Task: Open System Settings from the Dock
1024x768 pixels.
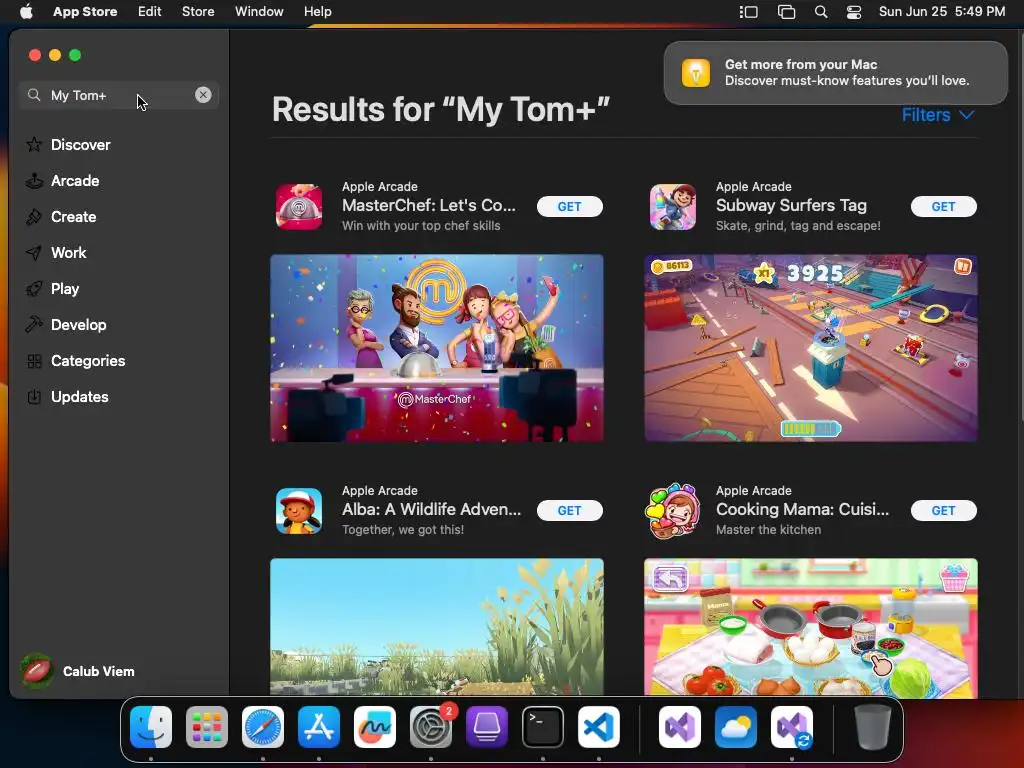Action: [431, 727]
